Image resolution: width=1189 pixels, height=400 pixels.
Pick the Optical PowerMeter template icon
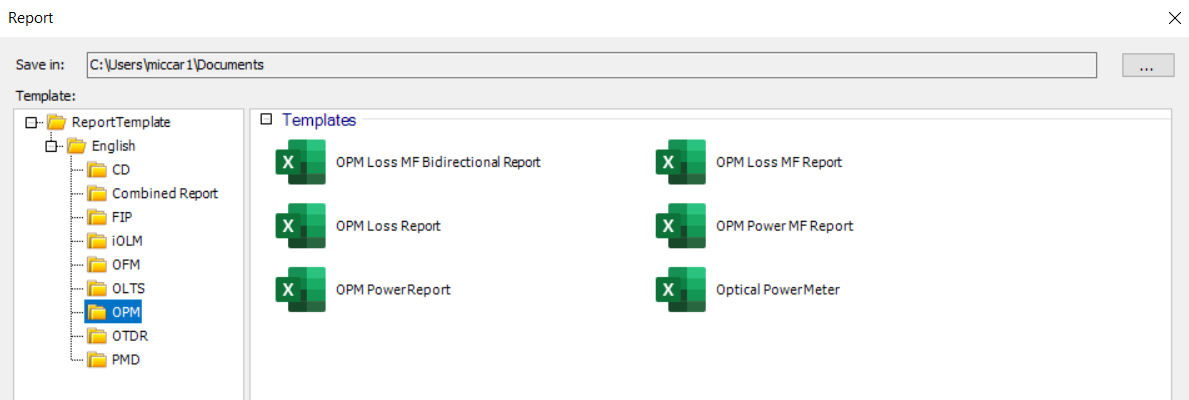tap(680, 290)
